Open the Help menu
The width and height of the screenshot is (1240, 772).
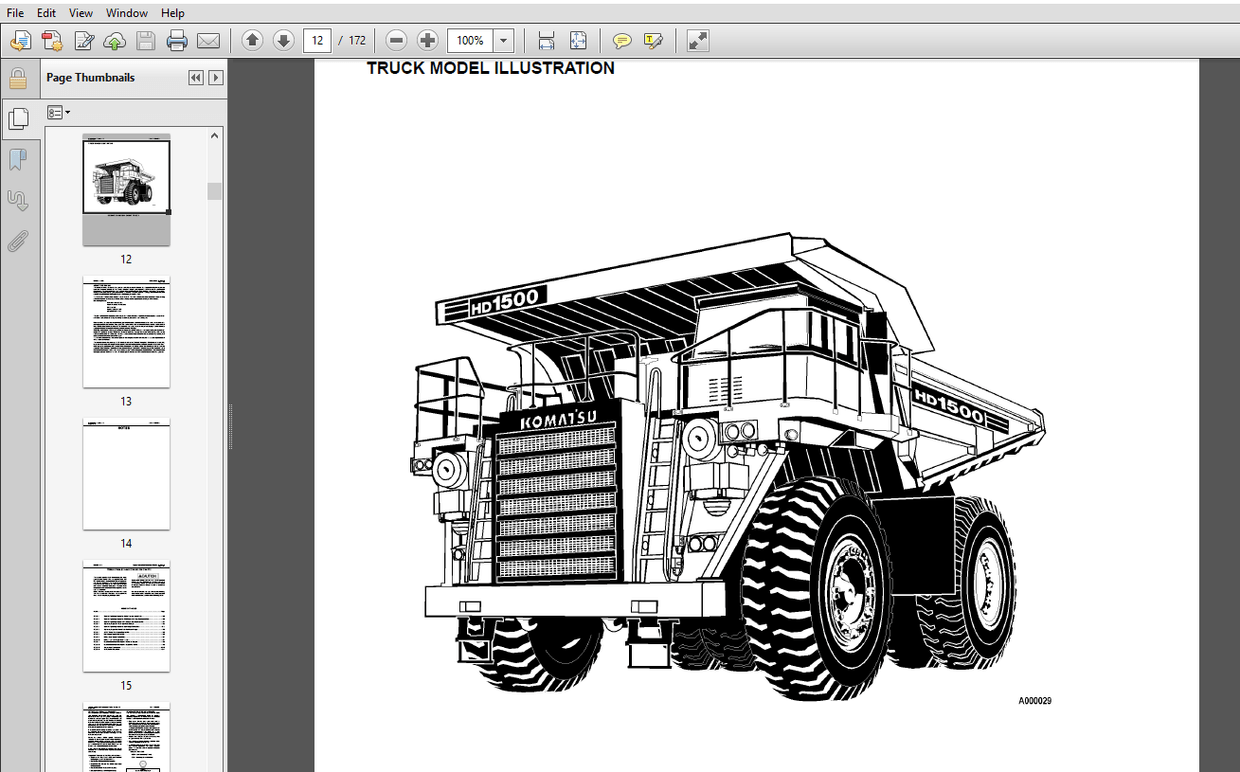point(172,13)
